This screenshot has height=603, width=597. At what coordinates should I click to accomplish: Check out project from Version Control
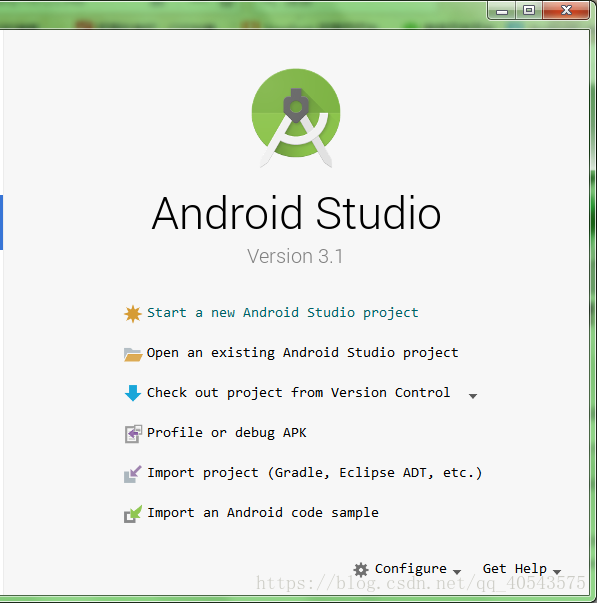click(298, 393)
